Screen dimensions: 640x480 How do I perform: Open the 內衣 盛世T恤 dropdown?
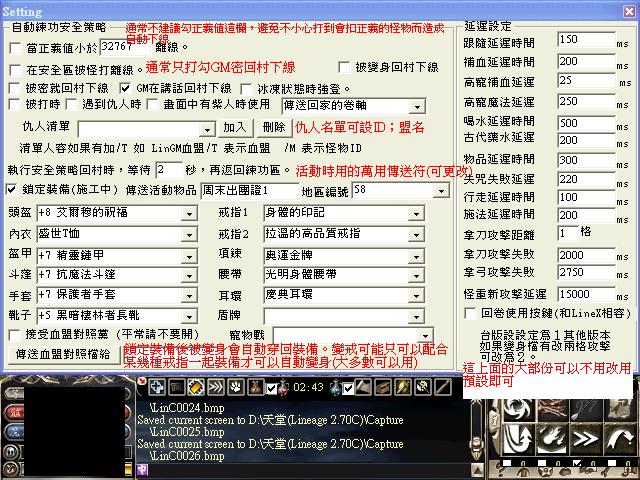click(x=189, y=235)
